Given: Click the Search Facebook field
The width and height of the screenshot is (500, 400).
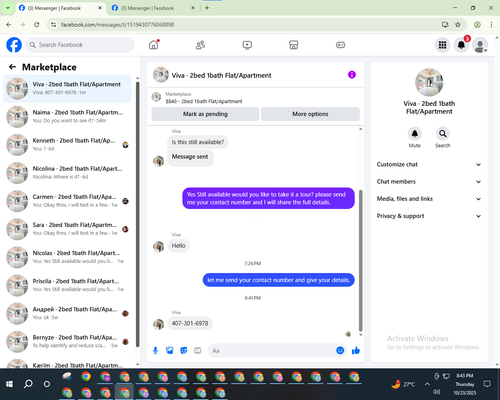Looking at the screenshot, I should (x=80, y=45).
